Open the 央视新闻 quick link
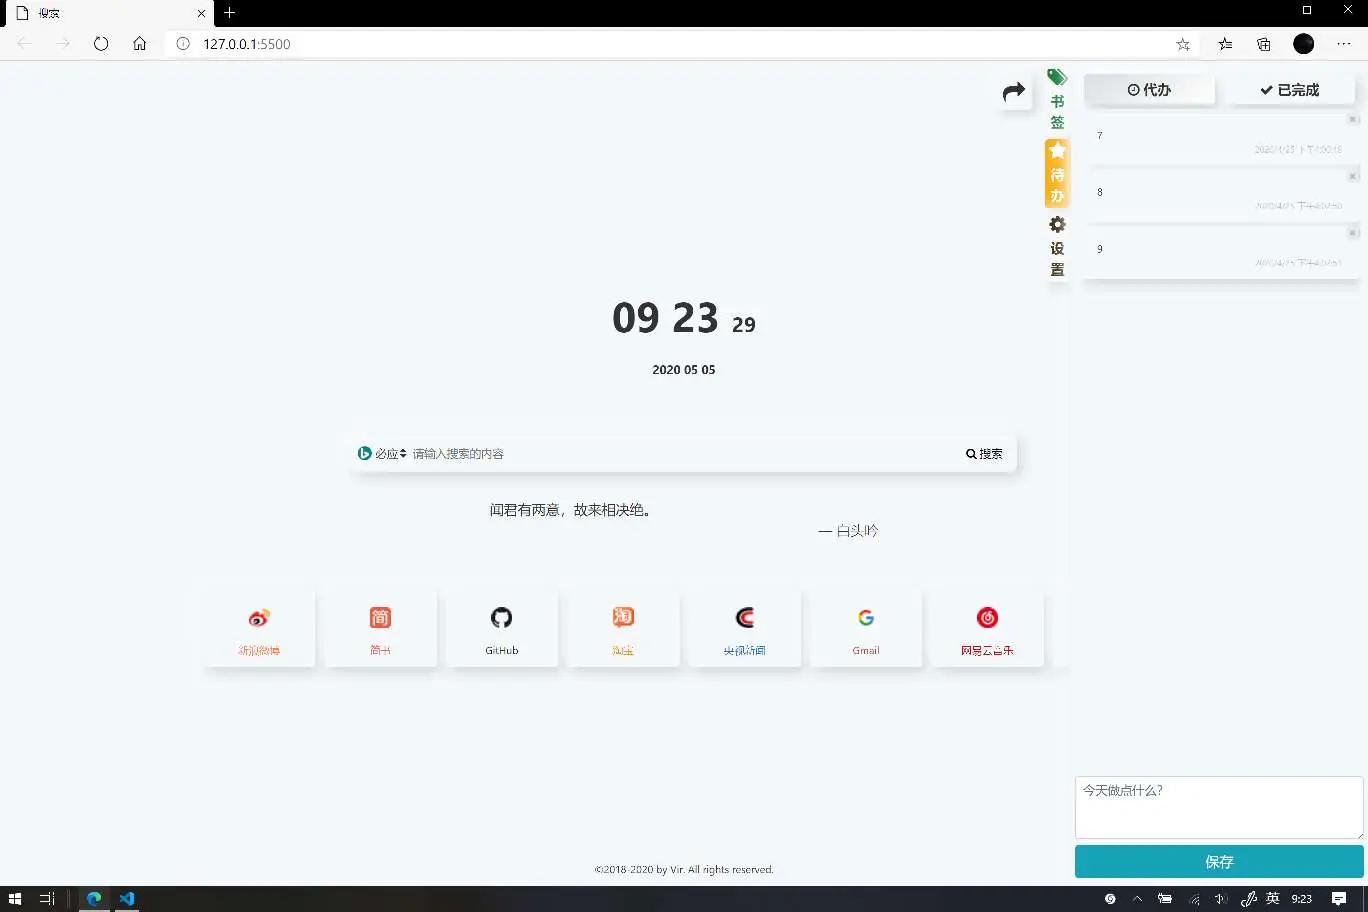This screenshot has height=912, width=1368. click(x=744, y=627)
